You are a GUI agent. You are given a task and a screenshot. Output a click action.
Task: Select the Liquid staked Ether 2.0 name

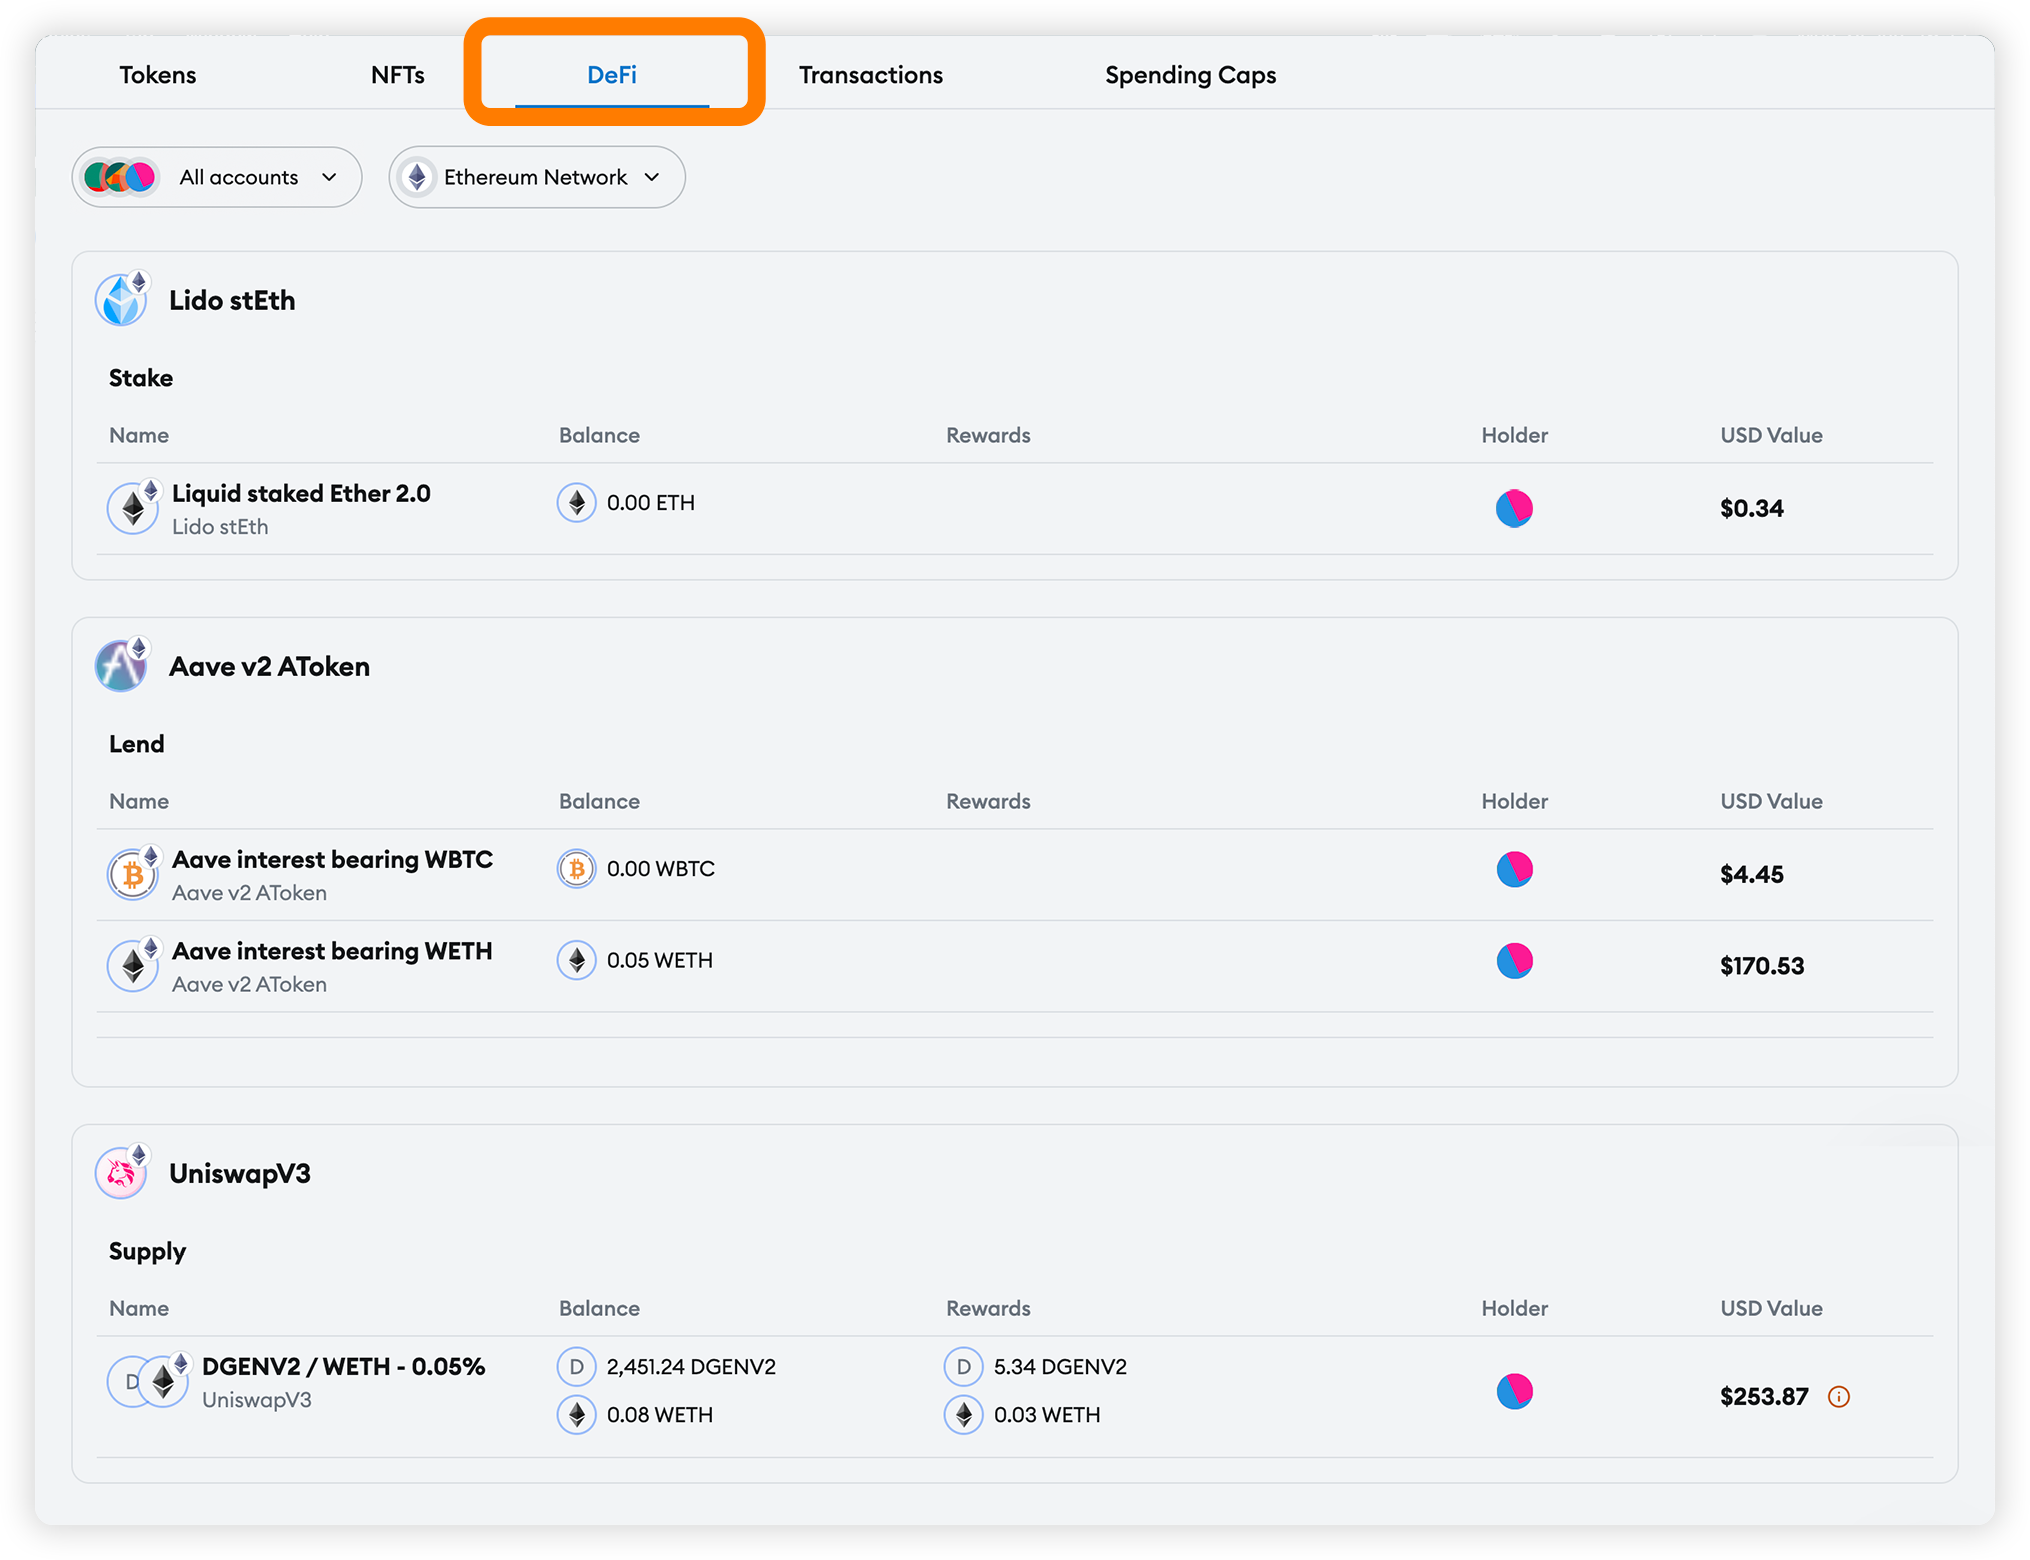pos(301,493)
